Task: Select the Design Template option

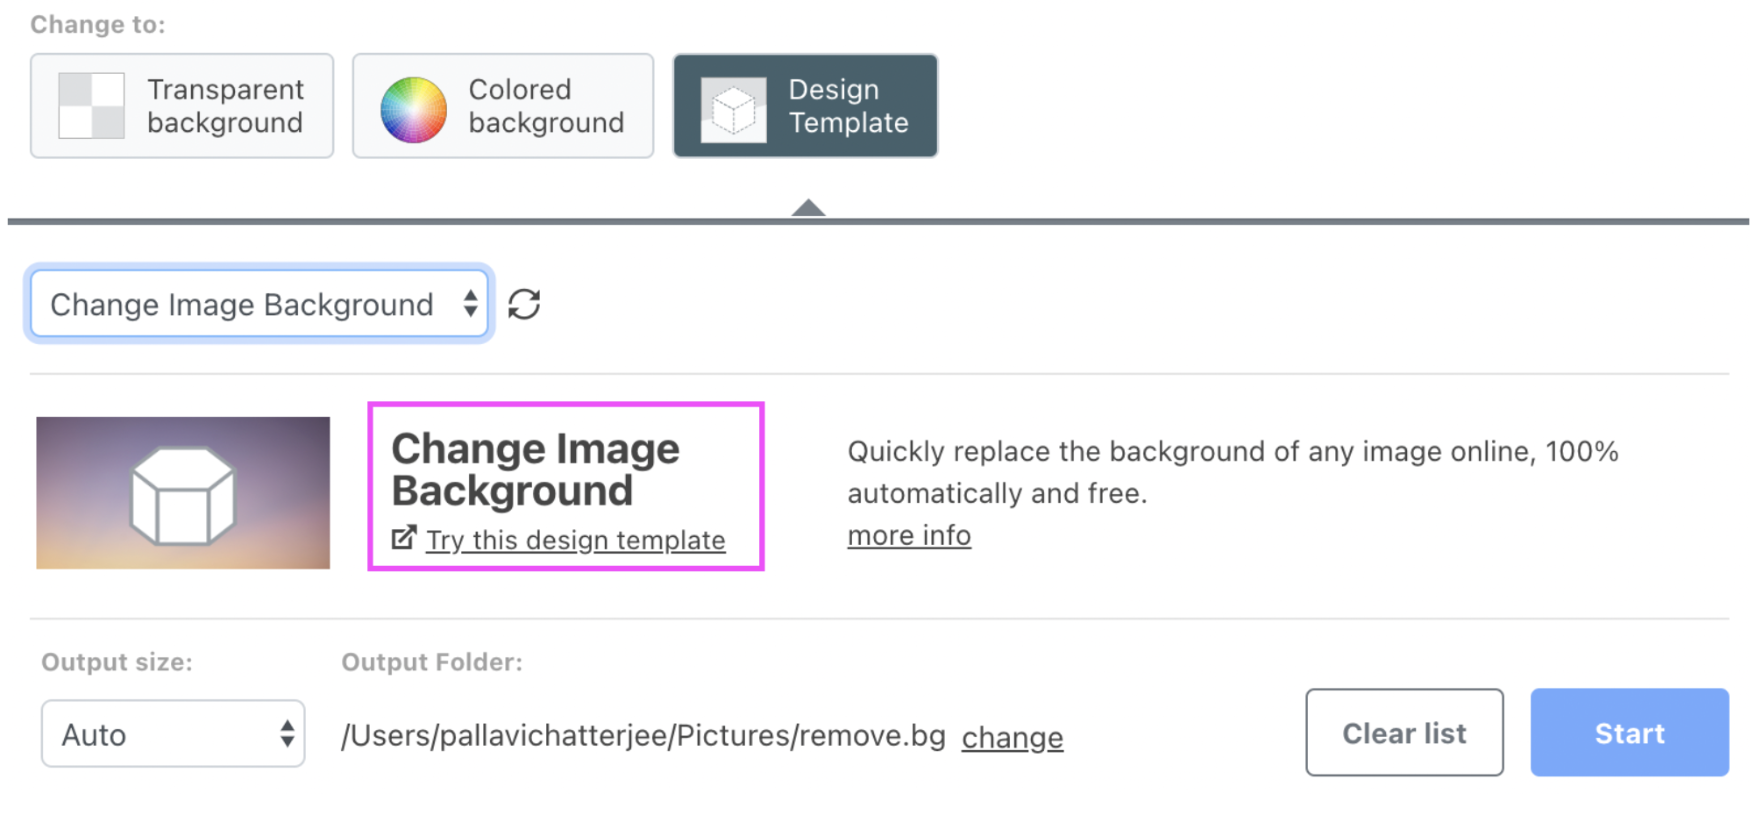Action: click(805, 106)
